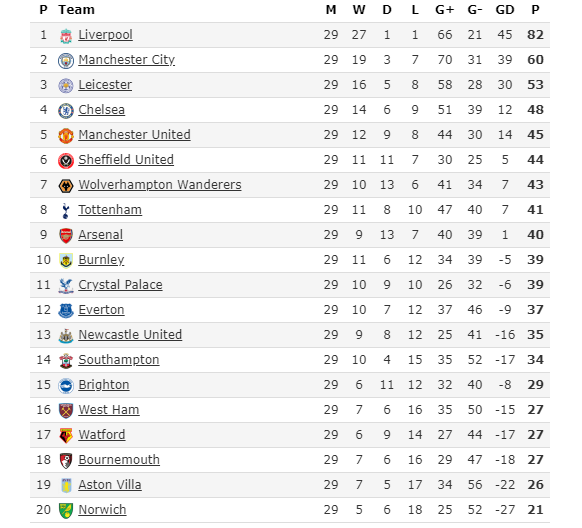Screen dimensions: 582x528
Task: Open the Sheffield United team page
Action: pos(126,160)
